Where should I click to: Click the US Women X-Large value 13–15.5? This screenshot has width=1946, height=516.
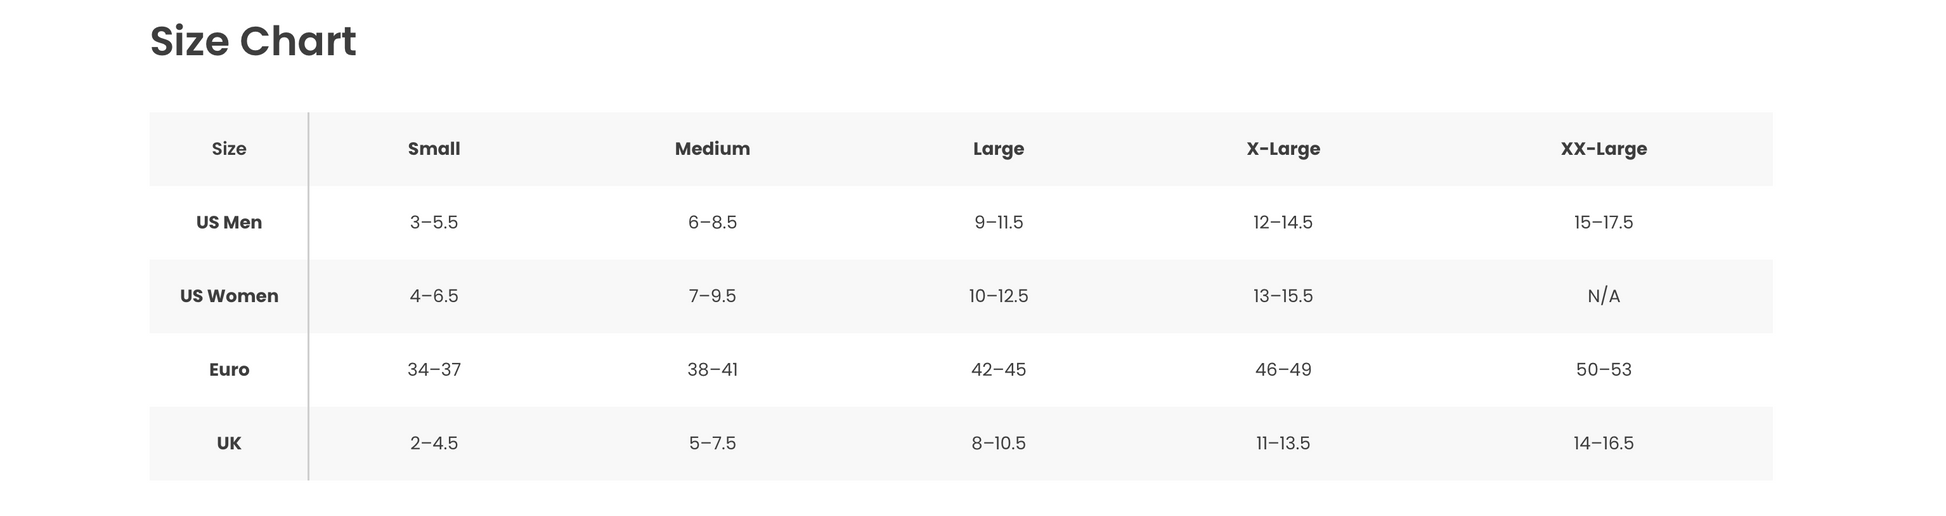1283,296
